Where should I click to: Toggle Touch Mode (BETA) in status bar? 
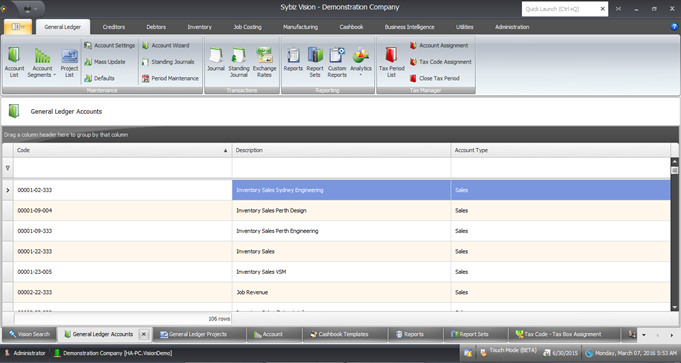(x=508, y=352)
